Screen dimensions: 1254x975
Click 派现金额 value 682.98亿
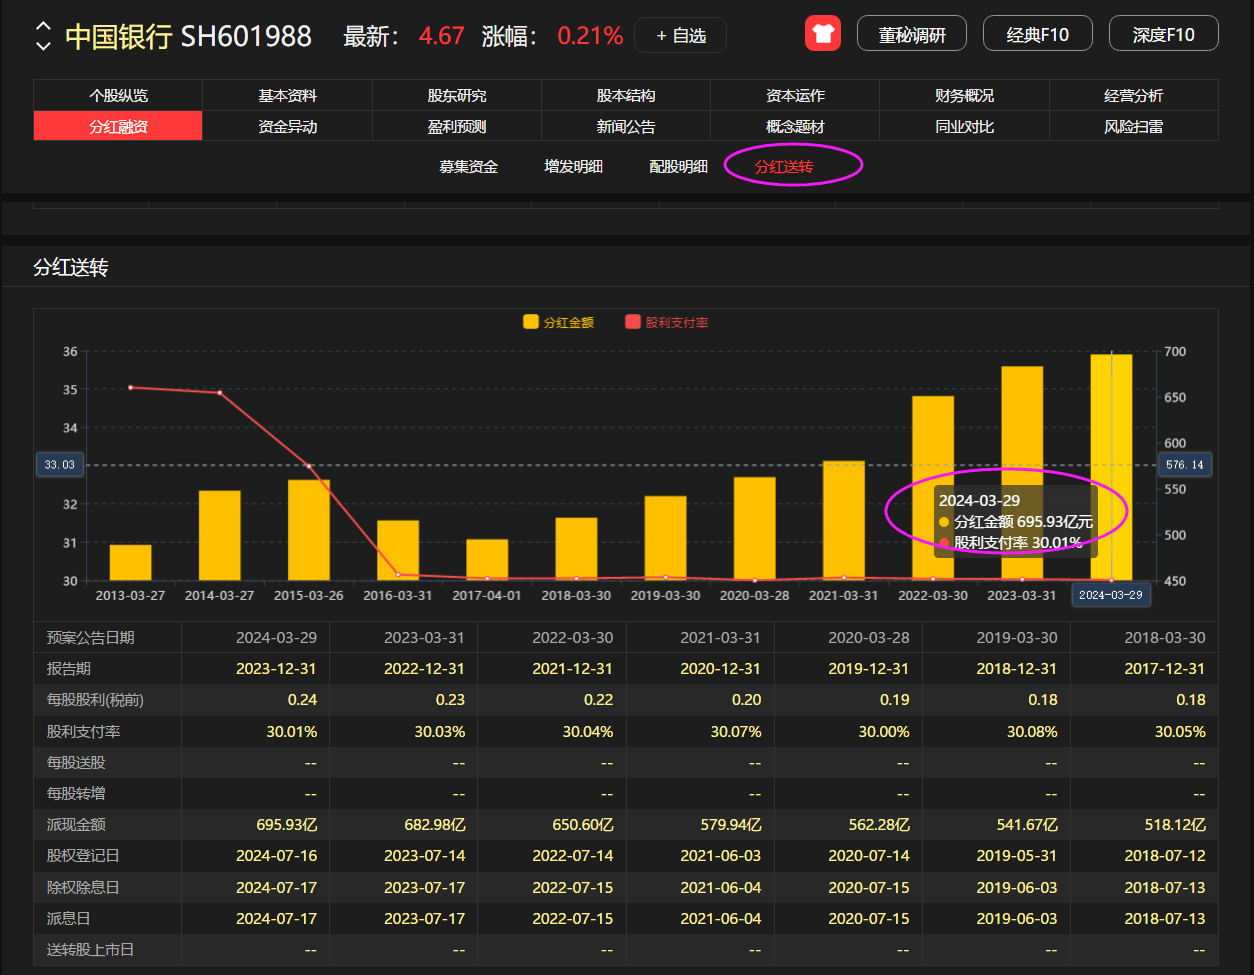(x=435, y=824)
